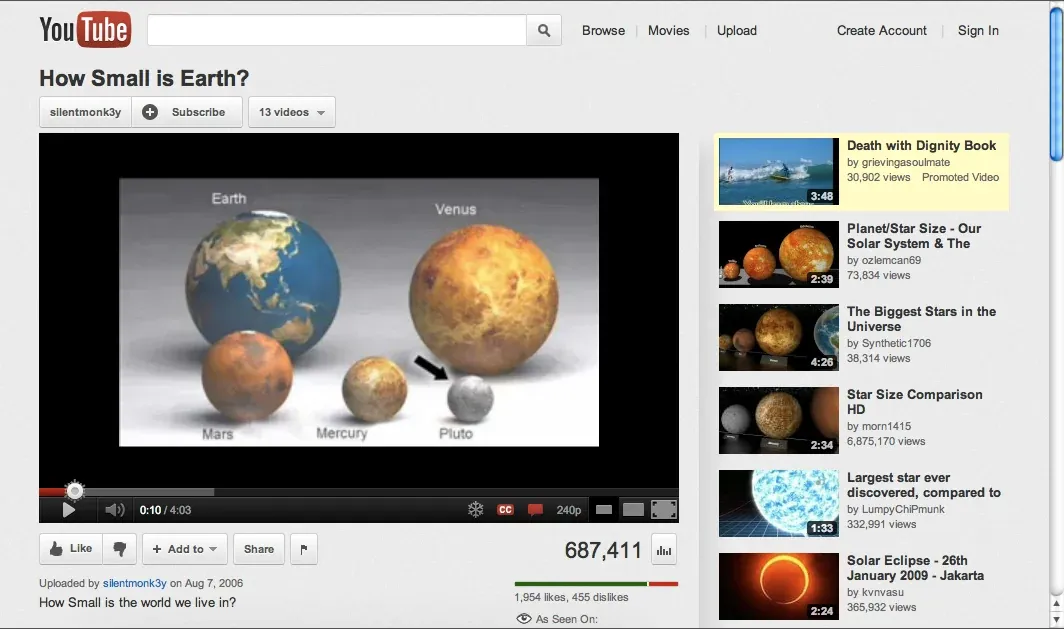Screen dimensions: 1064x629
Task: Open the Star Size Comparison HD thumbnail
Action: [778, 421]
